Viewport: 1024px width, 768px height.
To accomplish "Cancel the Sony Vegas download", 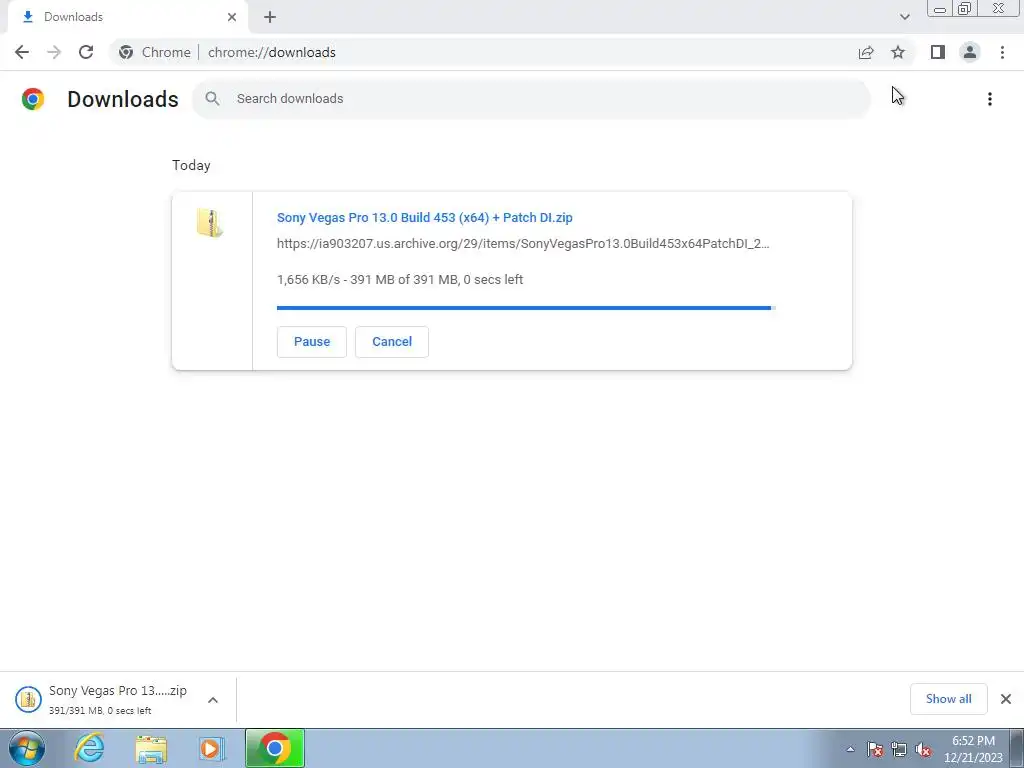I will (x=392, y=342).
